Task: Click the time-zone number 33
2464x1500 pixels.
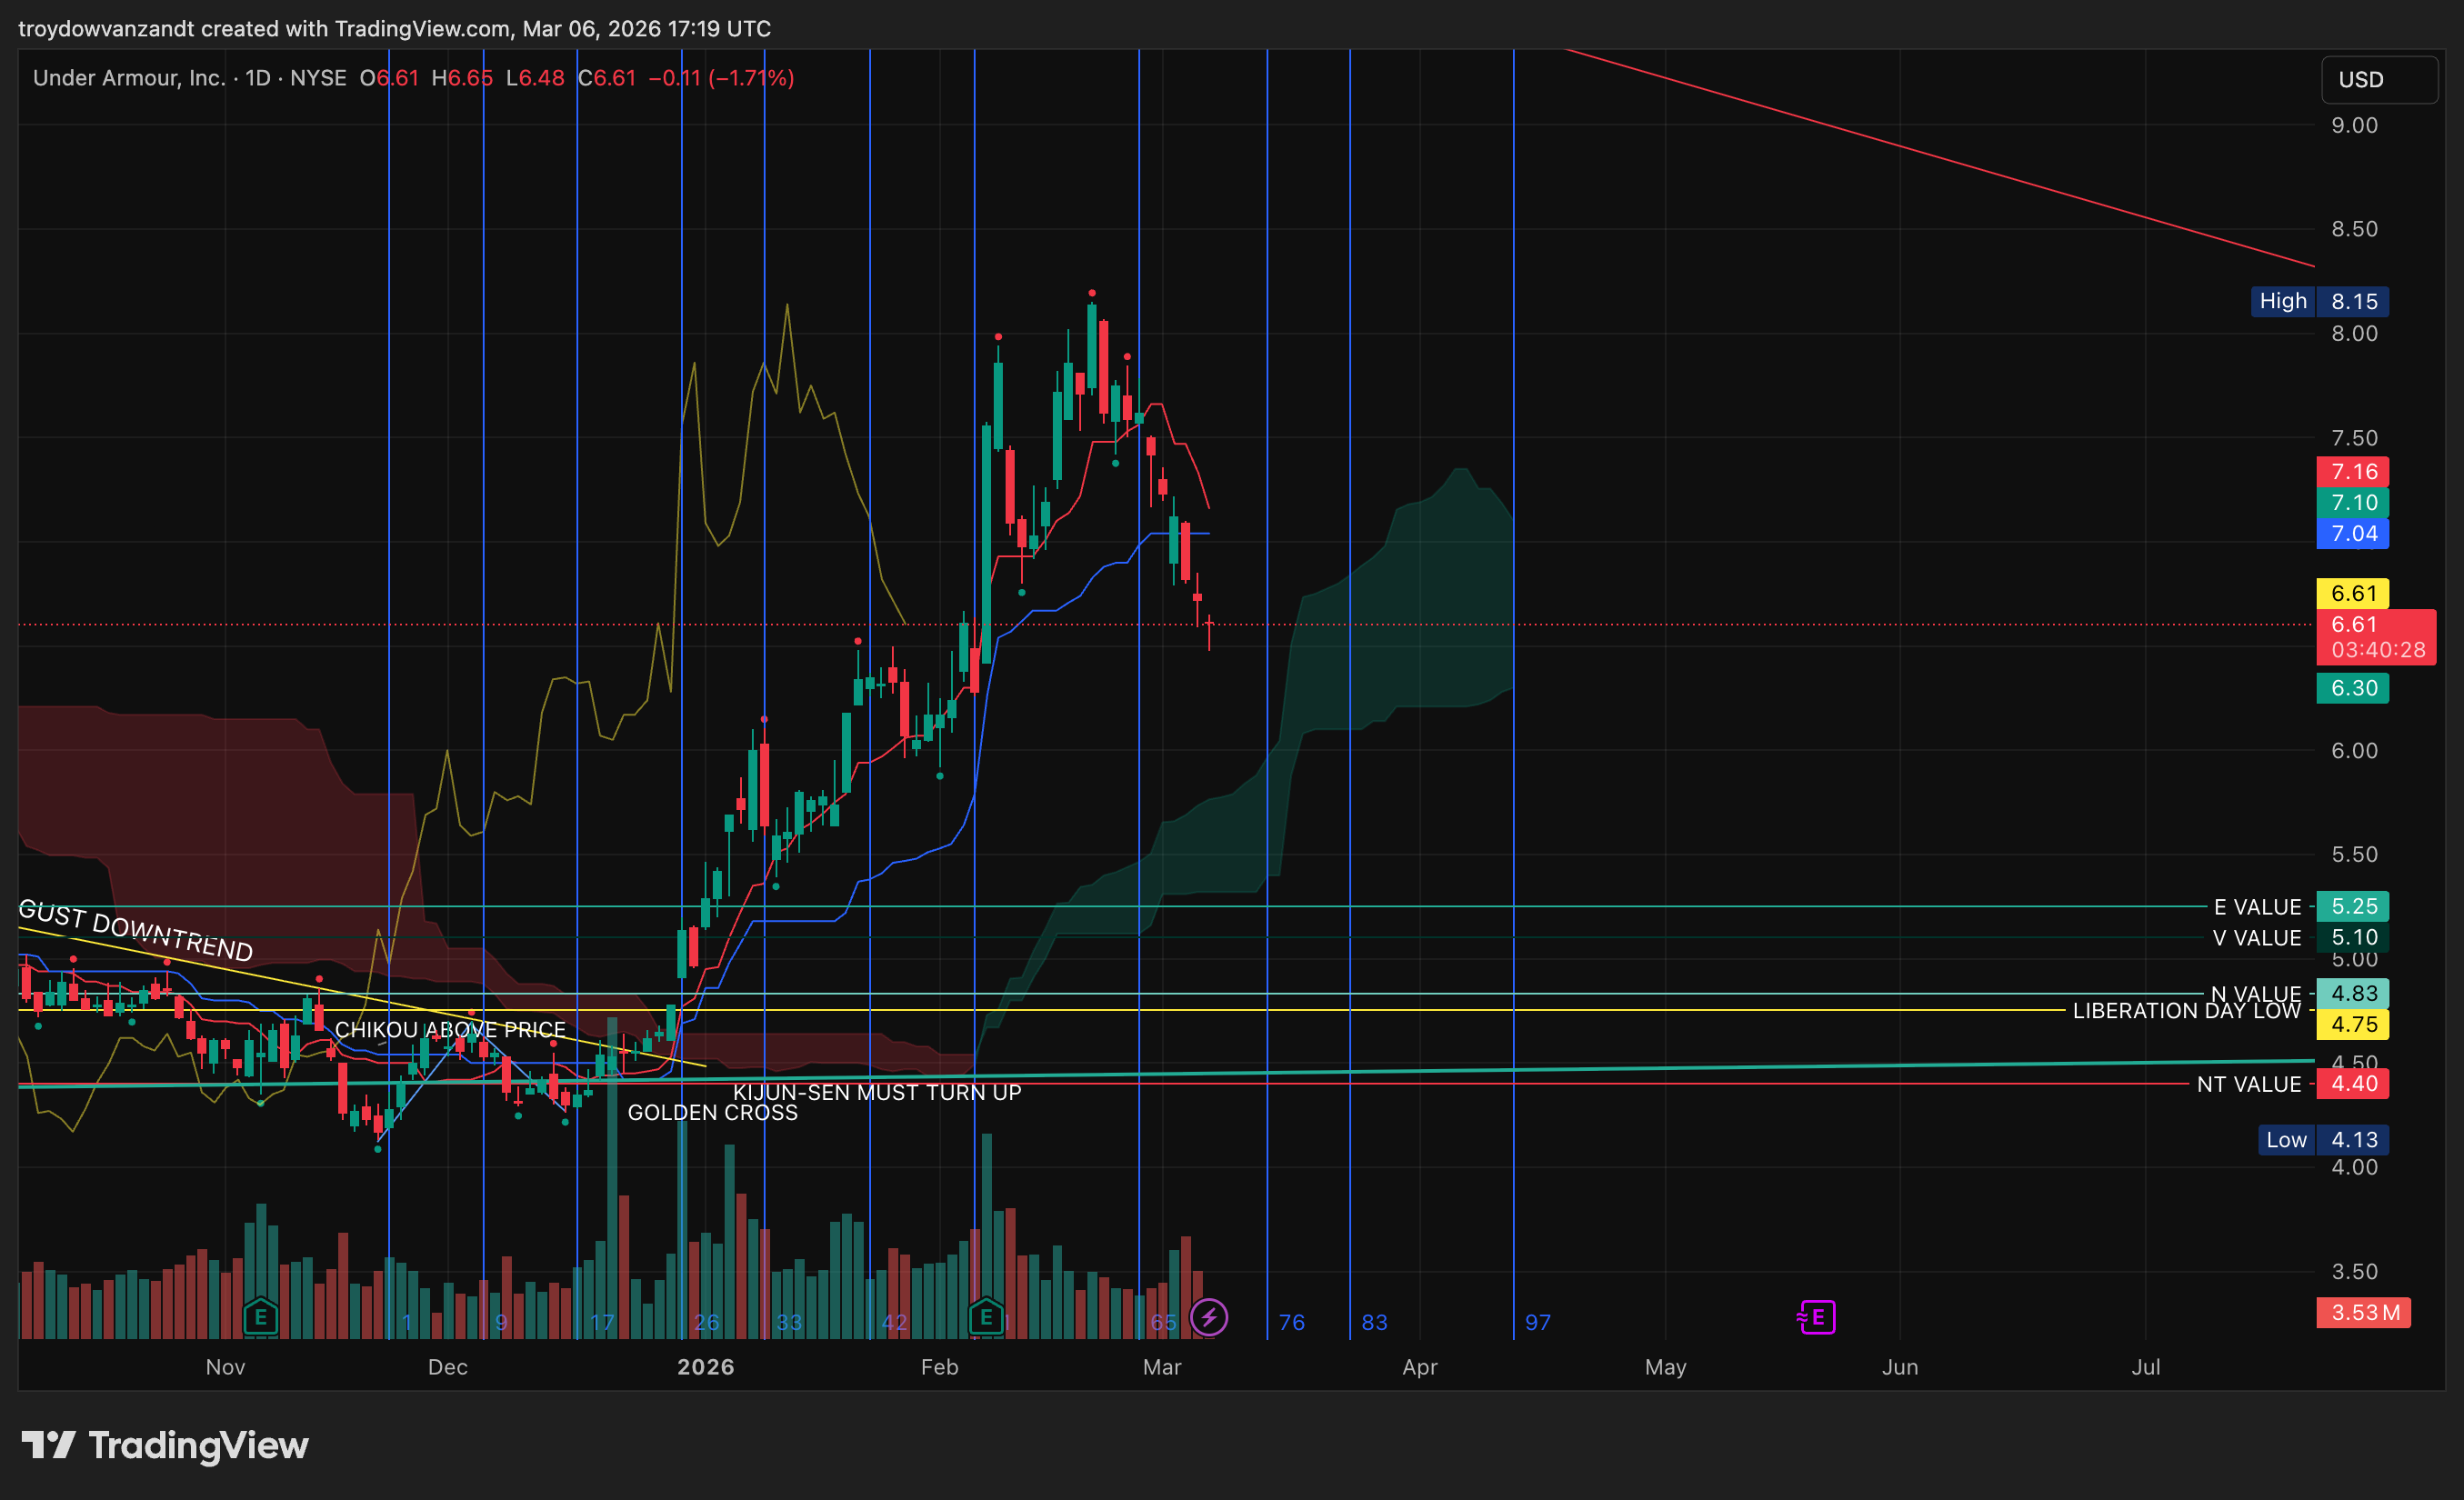Action: coord(789,1323)
